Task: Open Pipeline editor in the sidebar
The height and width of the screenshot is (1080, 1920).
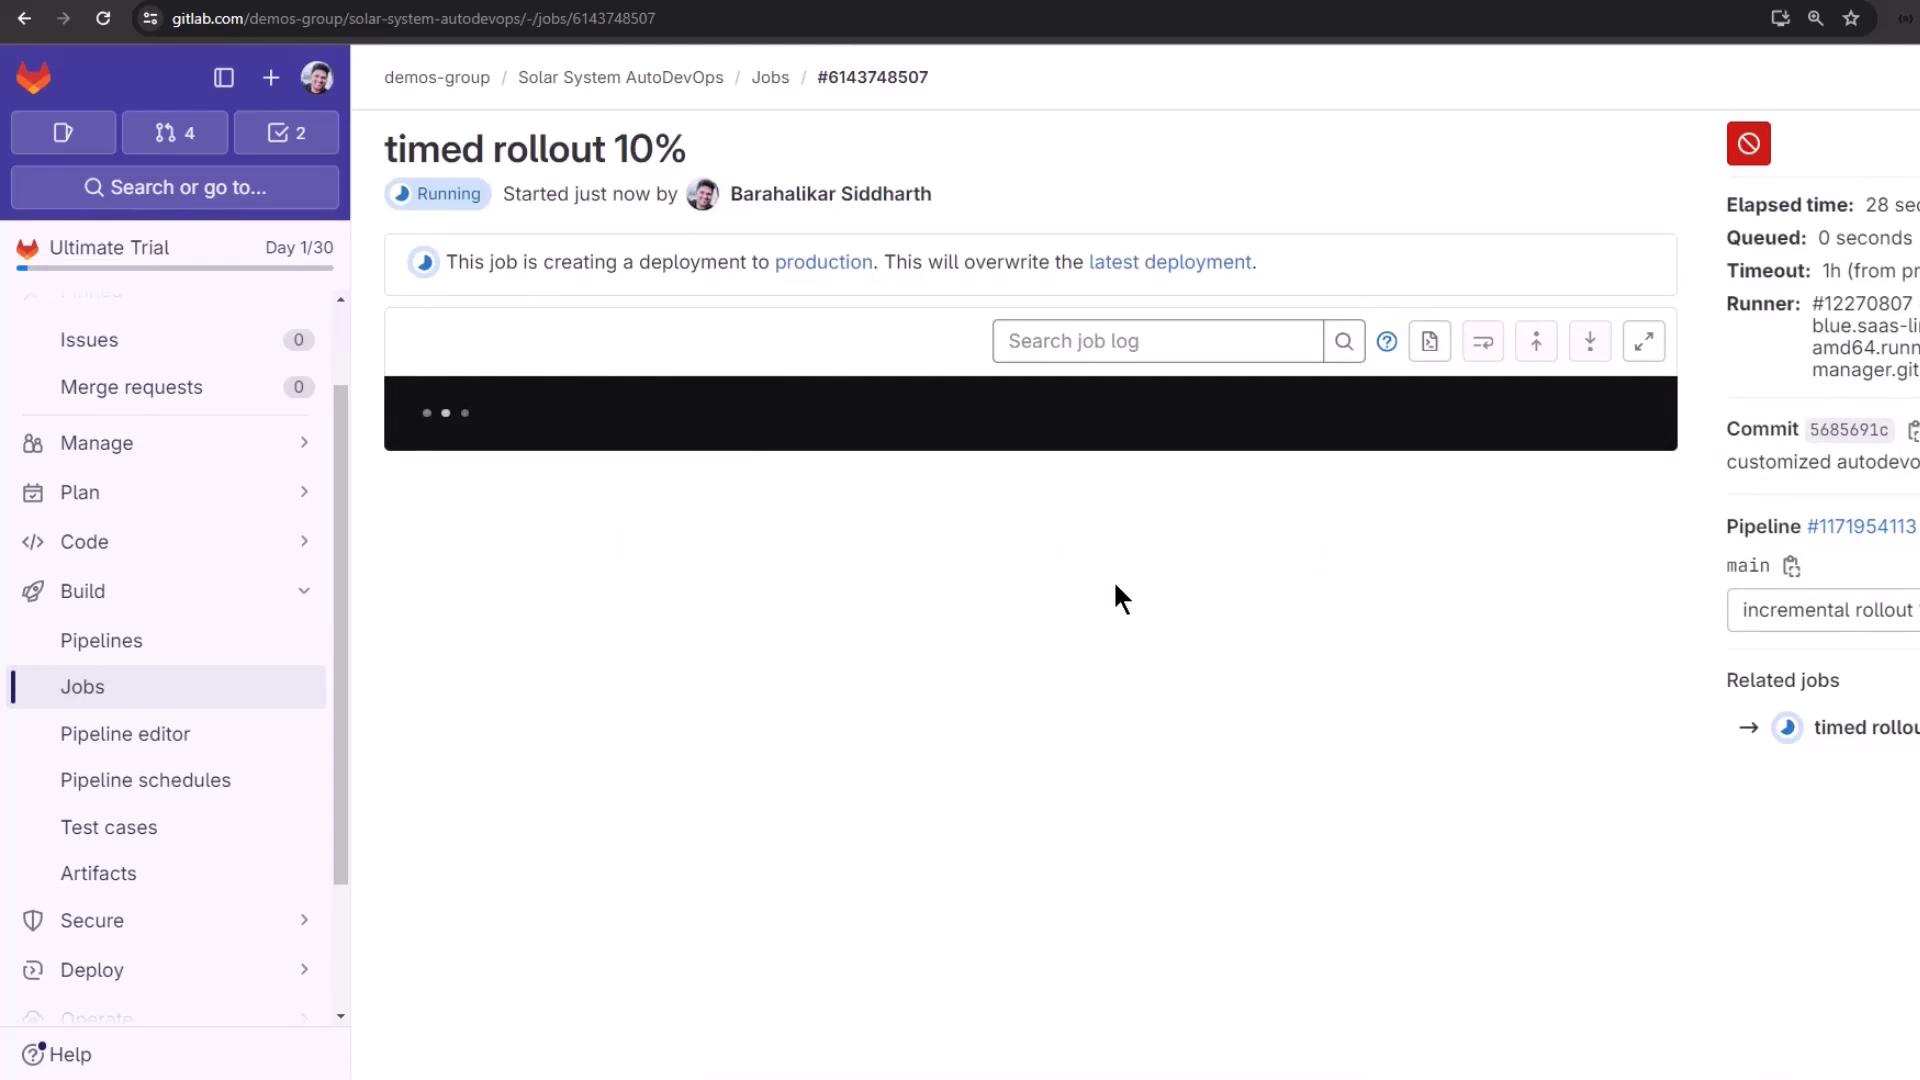Action: coord(125,734)
